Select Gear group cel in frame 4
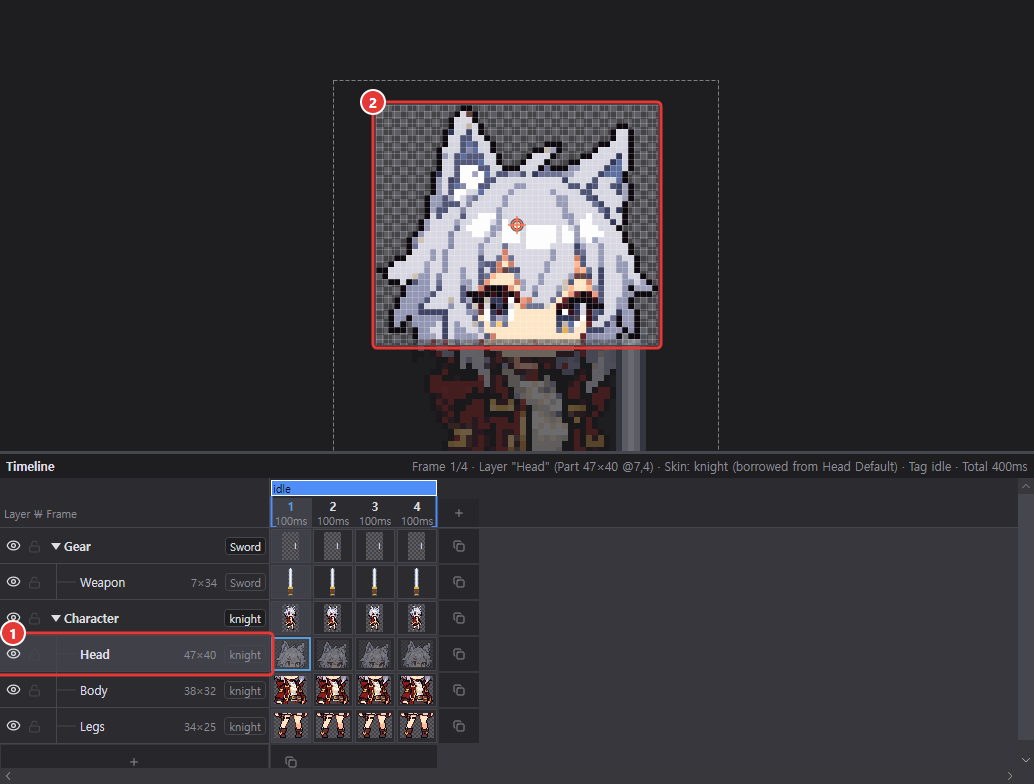This screenshot has width=1034, height=784. coord(417,547)
